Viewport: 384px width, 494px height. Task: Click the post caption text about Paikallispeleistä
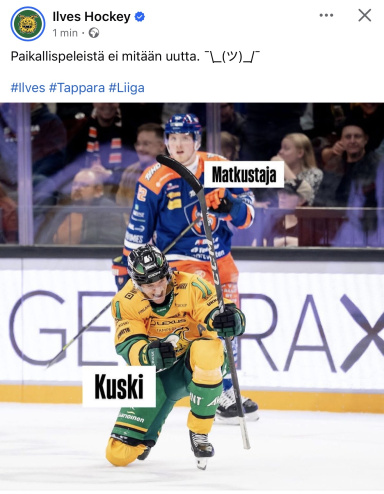click(105, 56)
